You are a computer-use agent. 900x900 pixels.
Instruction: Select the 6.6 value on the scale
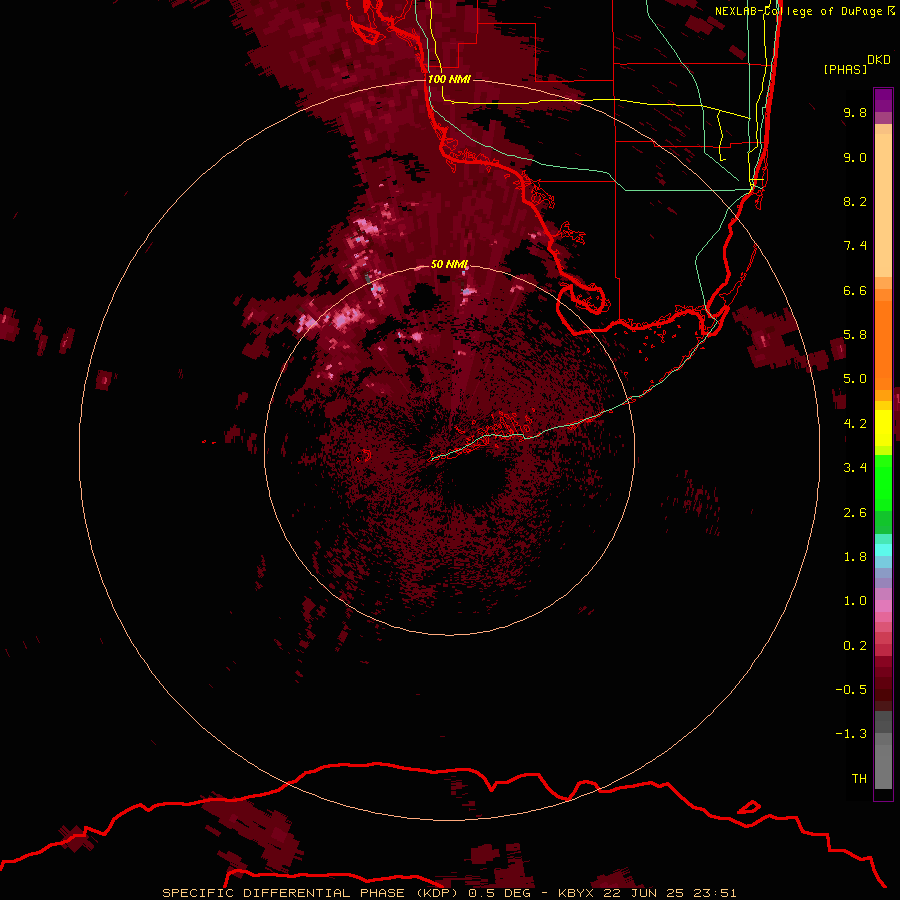coord(855,290)
